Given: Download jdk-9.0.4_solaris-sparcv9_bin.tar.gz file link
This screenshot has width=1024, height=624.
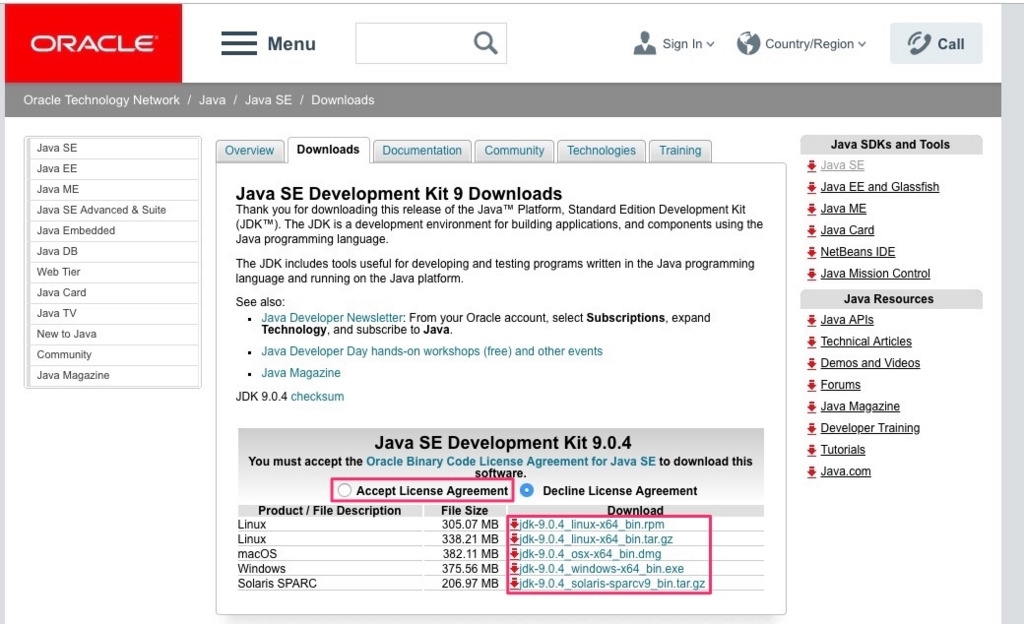Looking at the screenshot, I should tap(613, 584).
